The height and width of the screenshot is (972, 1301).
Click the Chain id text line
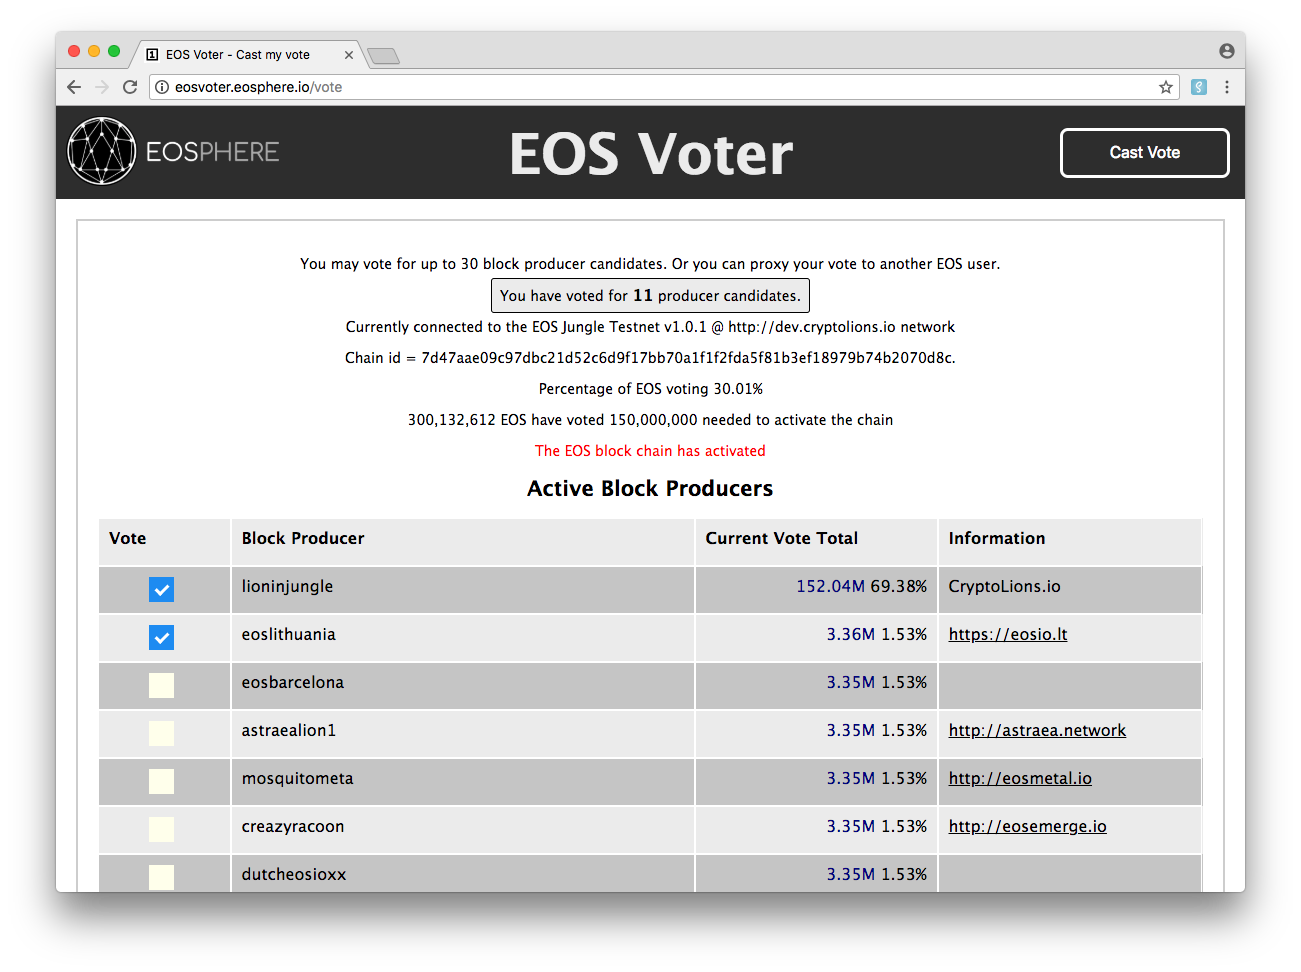(650, 358)
